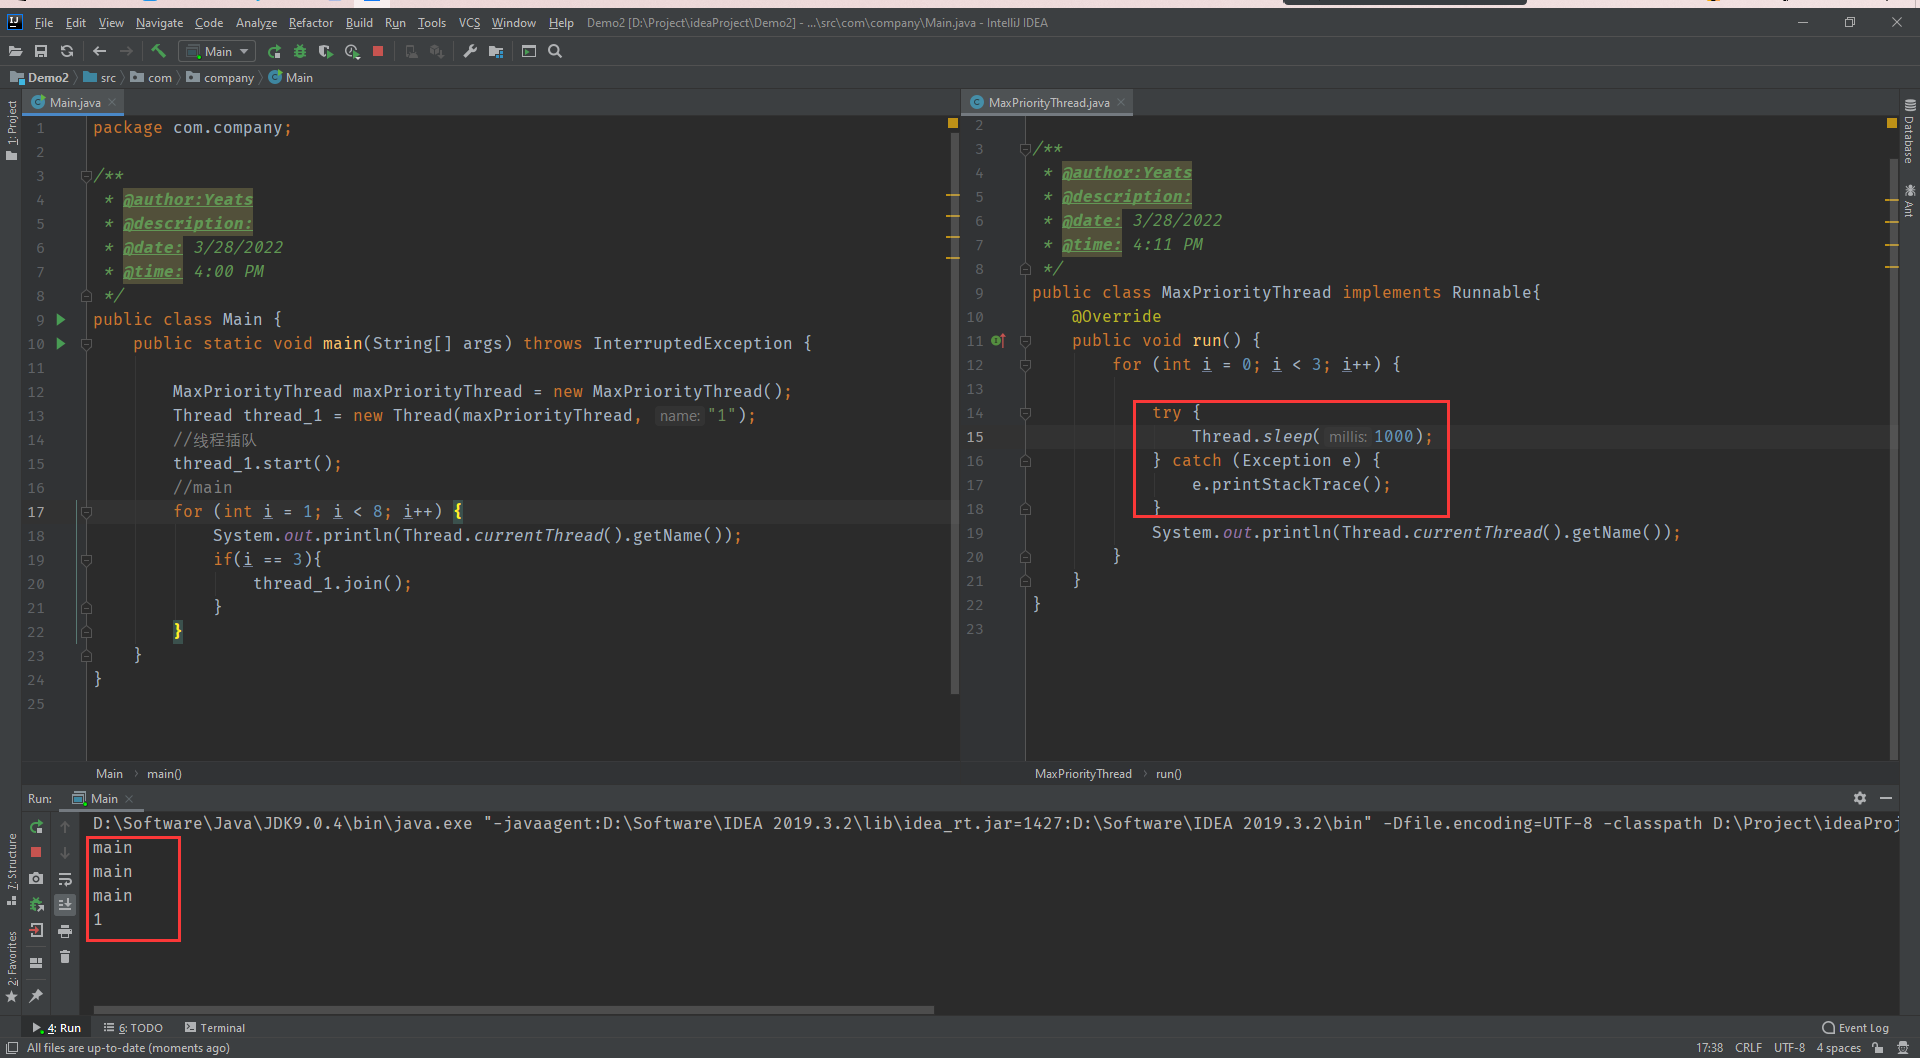The image size is (1920, 1058).
Task: Toggle the Ant tool window
Action: coord(1909,200)
